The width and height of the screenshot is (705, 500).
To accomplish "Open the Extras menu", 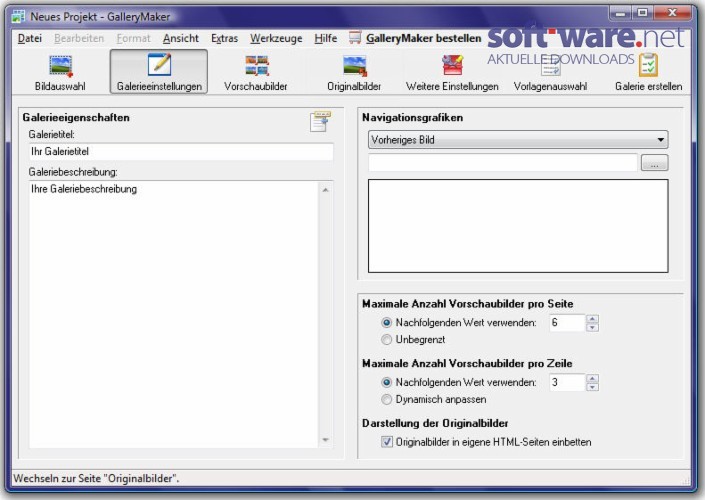I will click(x=224, y=38).
